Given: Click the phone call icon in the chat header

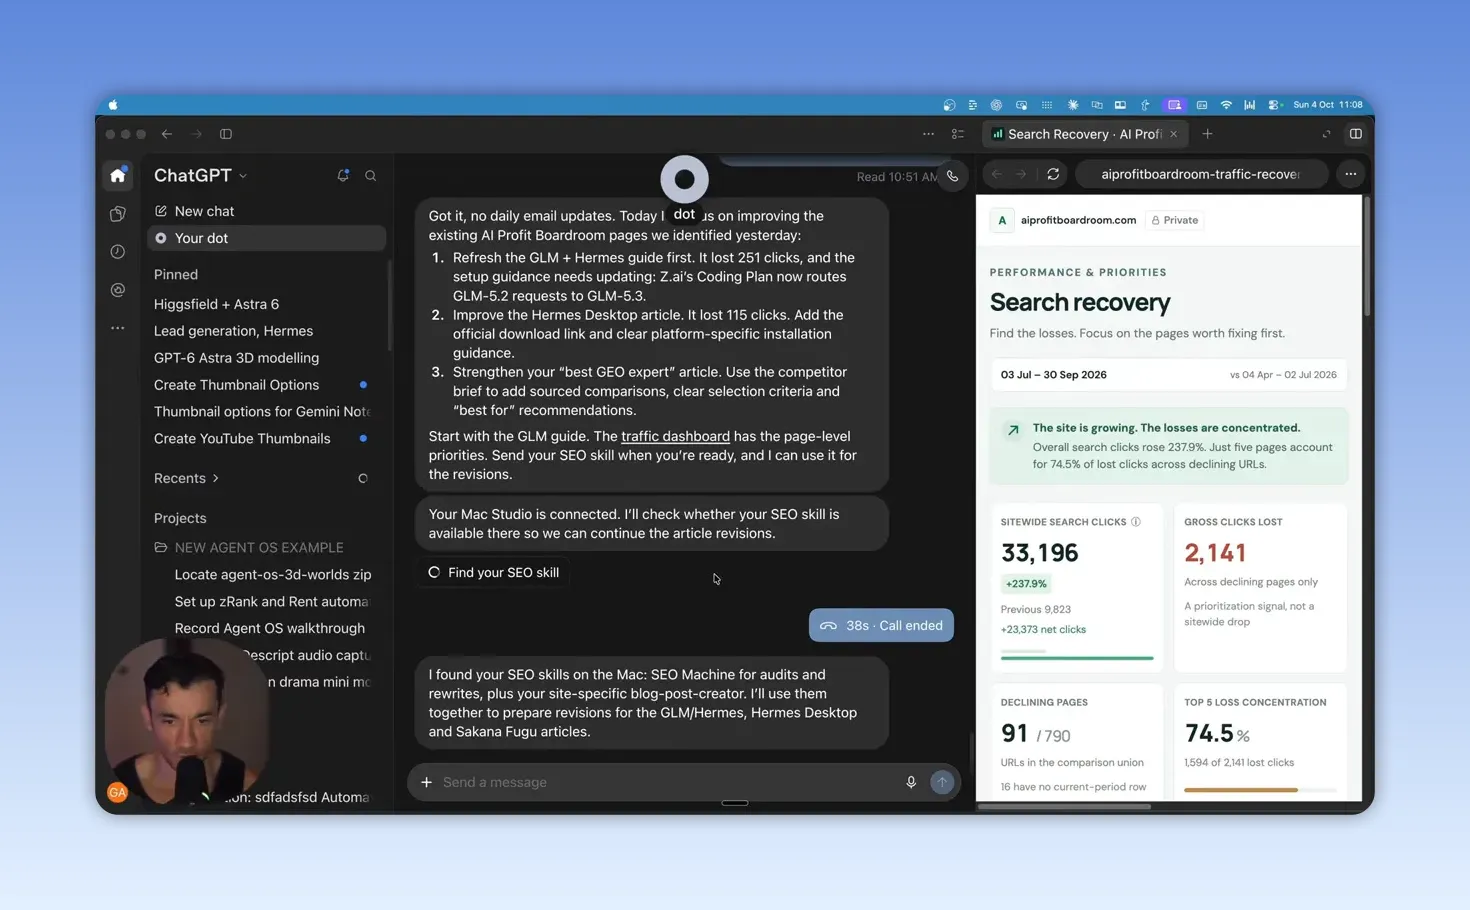Looking at the screenshot, I should point(952,176).
